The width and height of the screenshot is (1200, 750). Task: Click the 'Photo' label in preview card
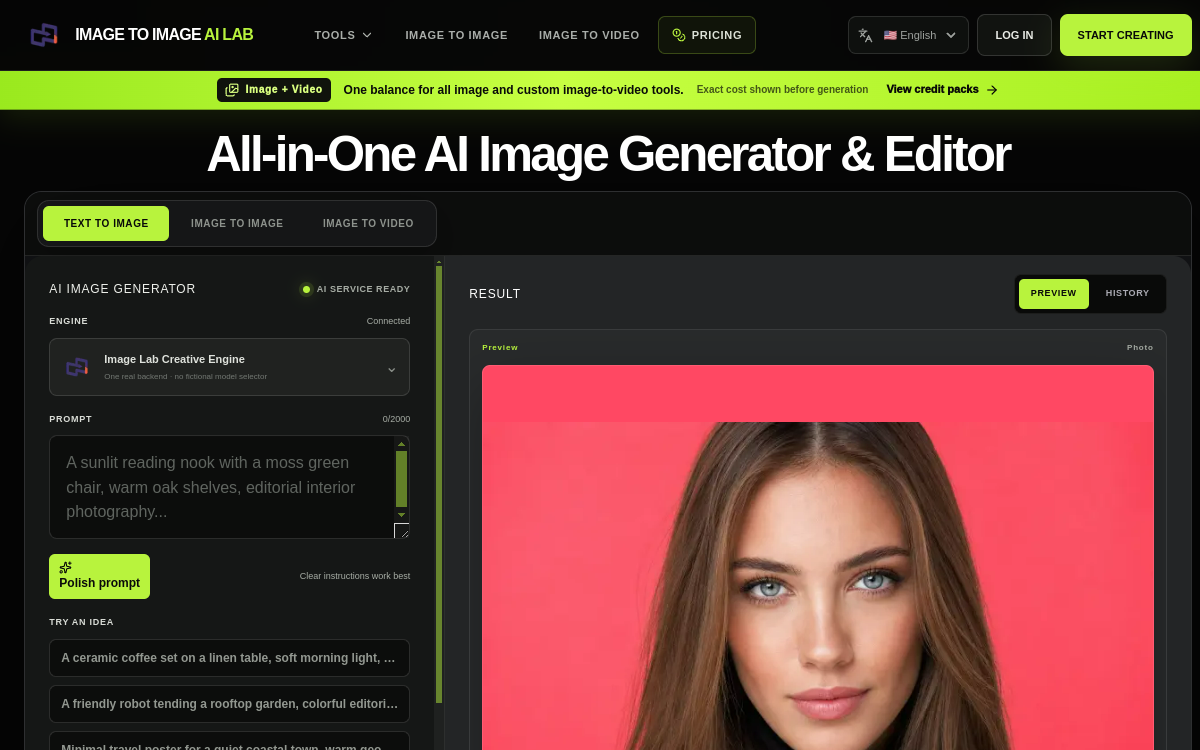pos(1140,347)
